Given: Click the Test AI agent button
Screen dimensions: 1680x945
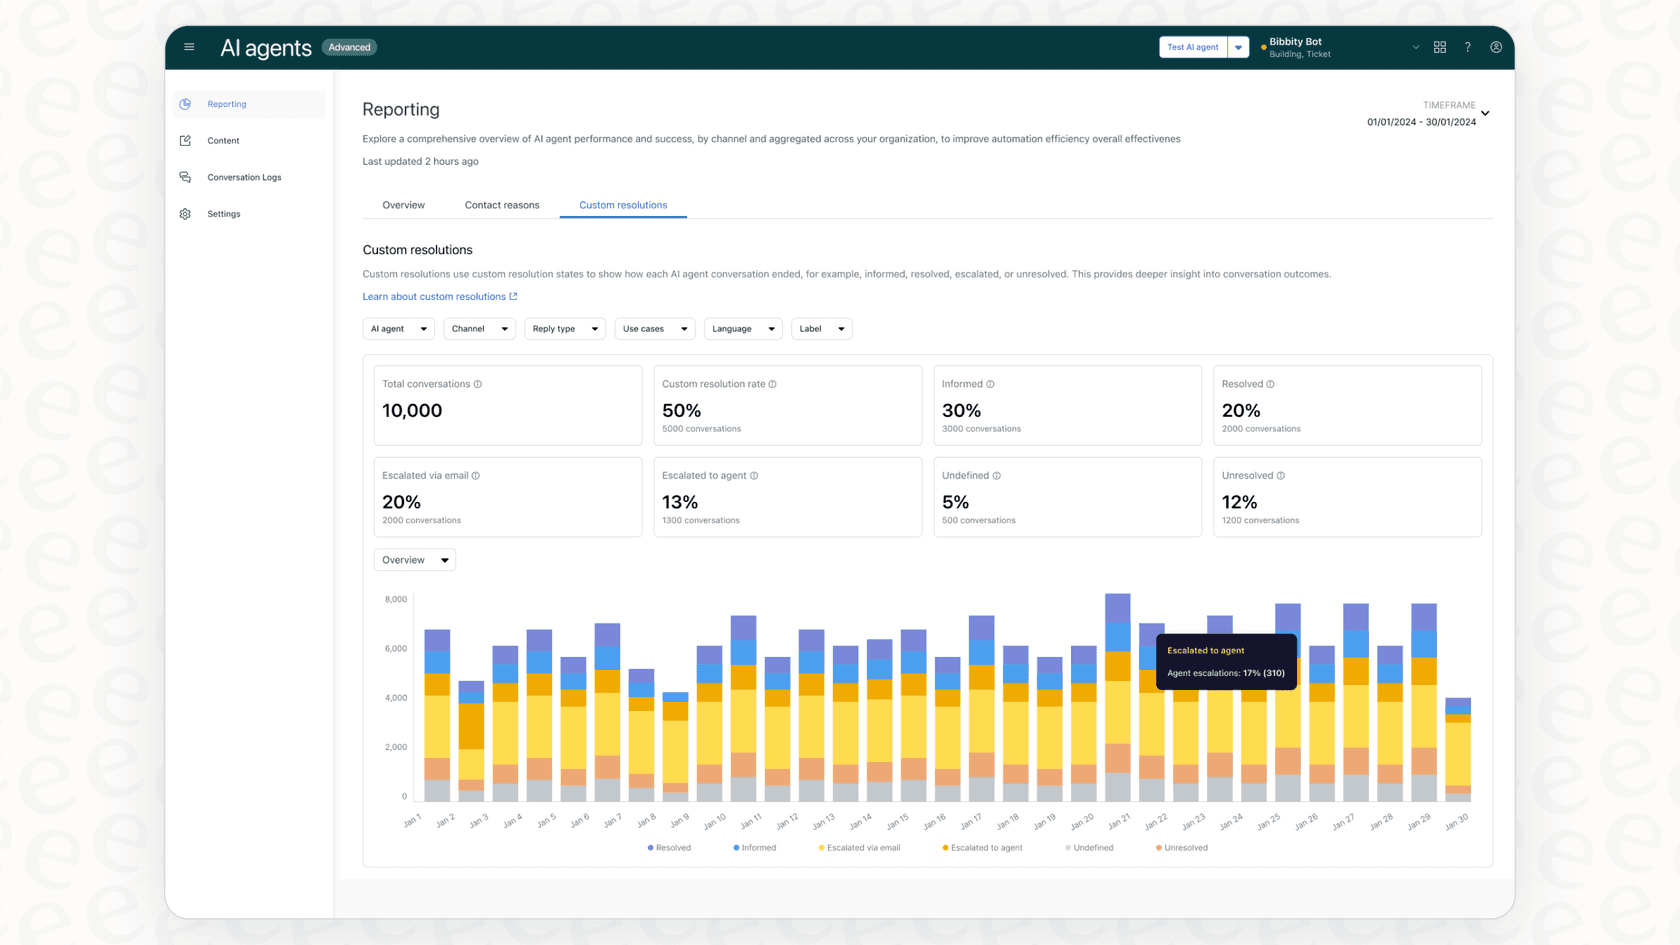Looking at the screenshot, I should point(1192,46).
